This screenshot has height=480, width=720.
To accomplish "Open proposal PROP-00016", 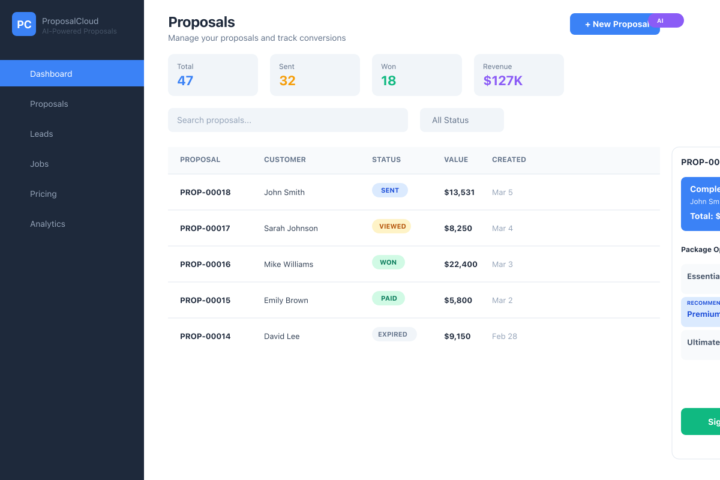I will (205, 264).
